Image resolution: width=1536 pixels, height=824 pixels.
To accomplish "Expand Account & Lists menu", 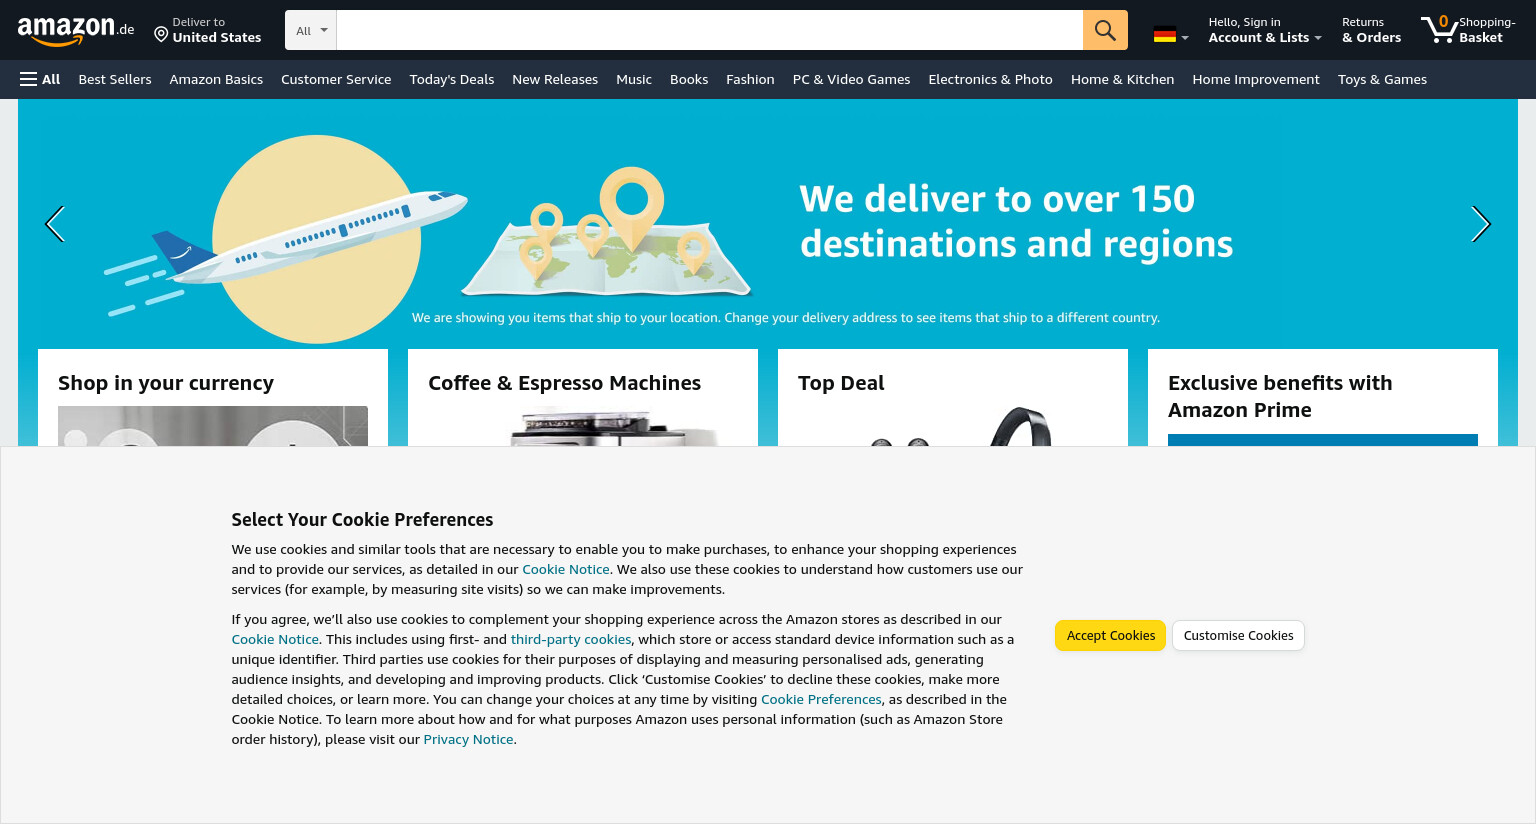I will coord(1264,30).
